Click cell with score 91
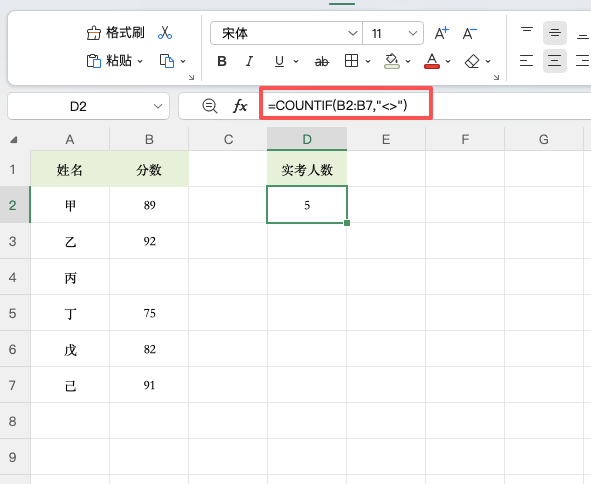The image size is (591, 484). pyautogui.click(x=149, y=385)
